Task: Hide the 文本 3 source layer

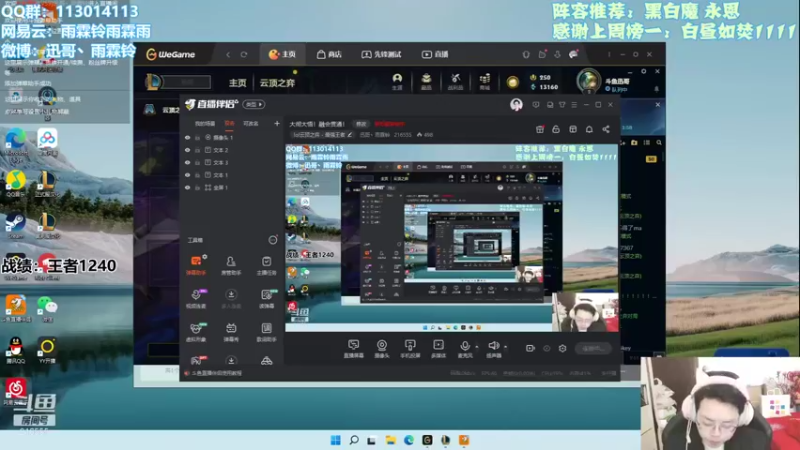Action: tap(187, 163)
